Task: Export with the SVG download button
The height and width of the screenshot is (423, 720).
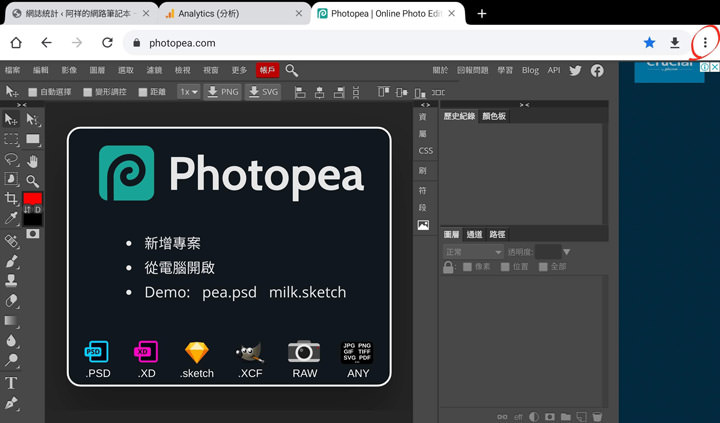Action: (x=263, y=92)
